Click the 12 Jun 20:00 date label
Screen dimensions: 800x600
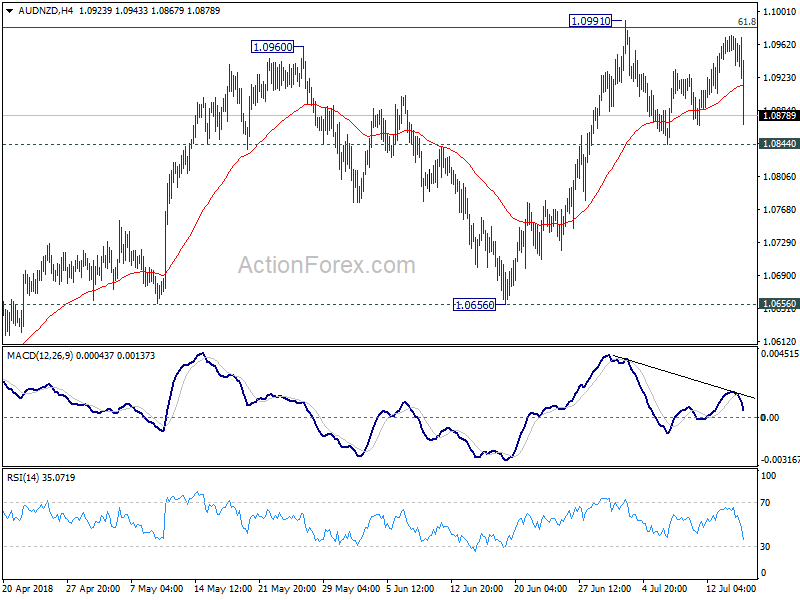[477, 588]
